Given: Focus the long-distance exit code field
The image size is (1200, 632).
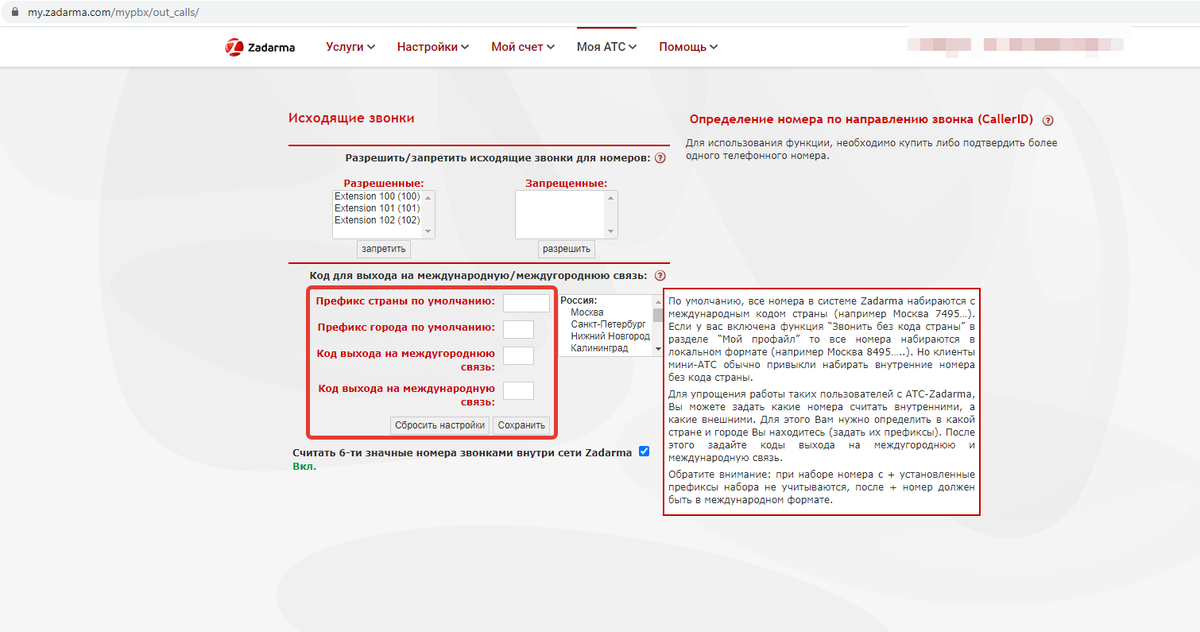Looking at the screenshot, I should 518,357.
